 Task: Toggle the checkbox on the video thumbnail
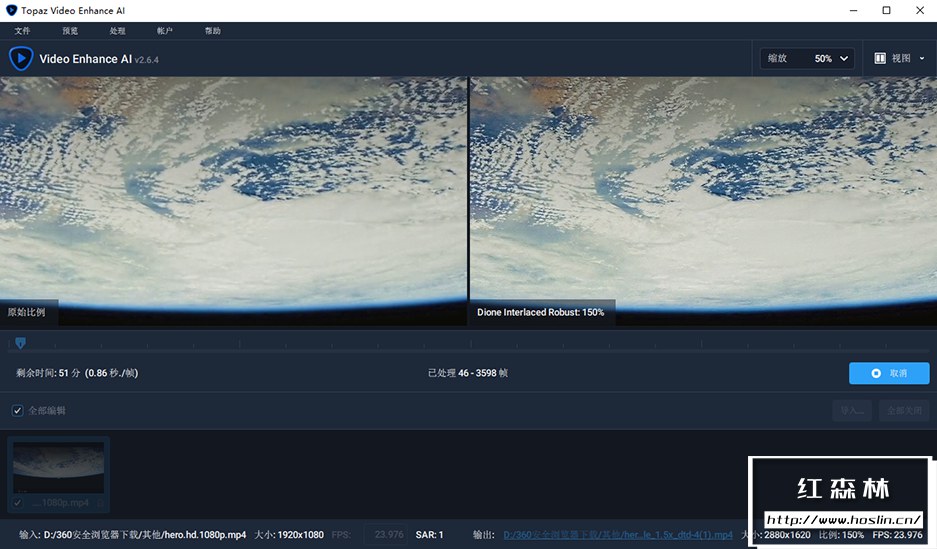[x=18, y=502]
